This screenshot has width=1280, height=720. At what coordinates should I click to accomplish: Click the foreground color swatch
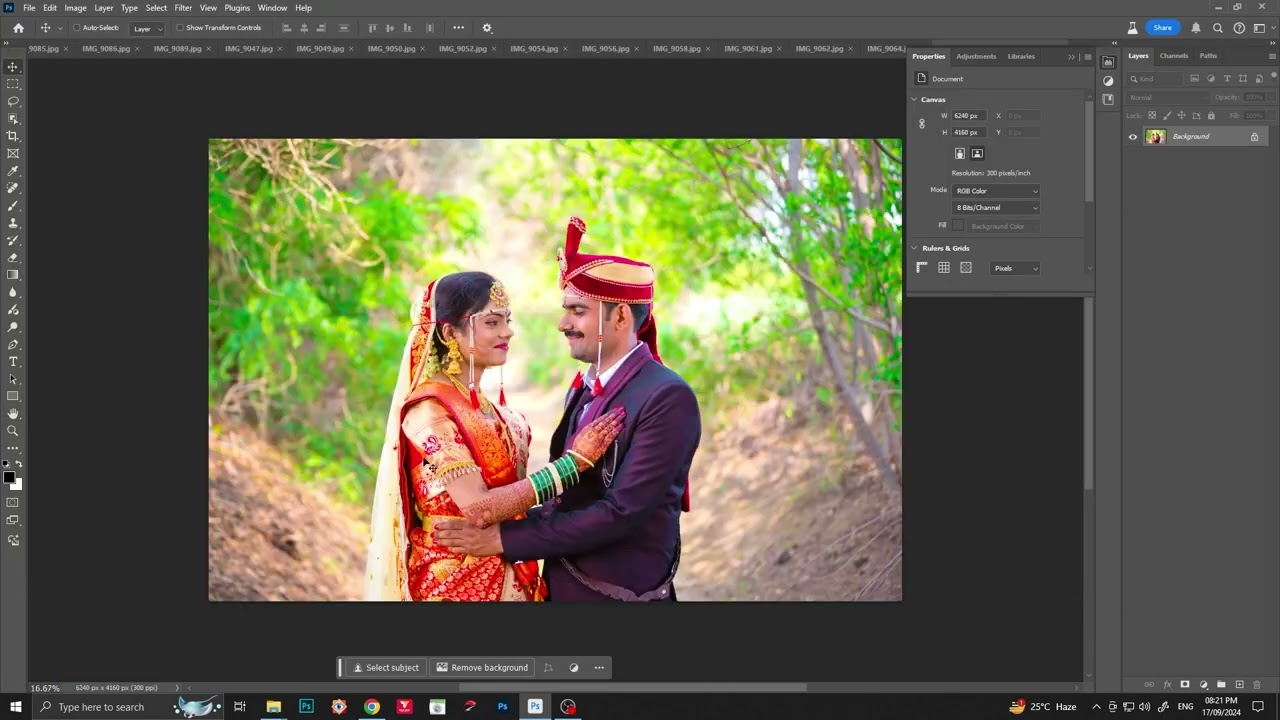[x=9, y=478]
